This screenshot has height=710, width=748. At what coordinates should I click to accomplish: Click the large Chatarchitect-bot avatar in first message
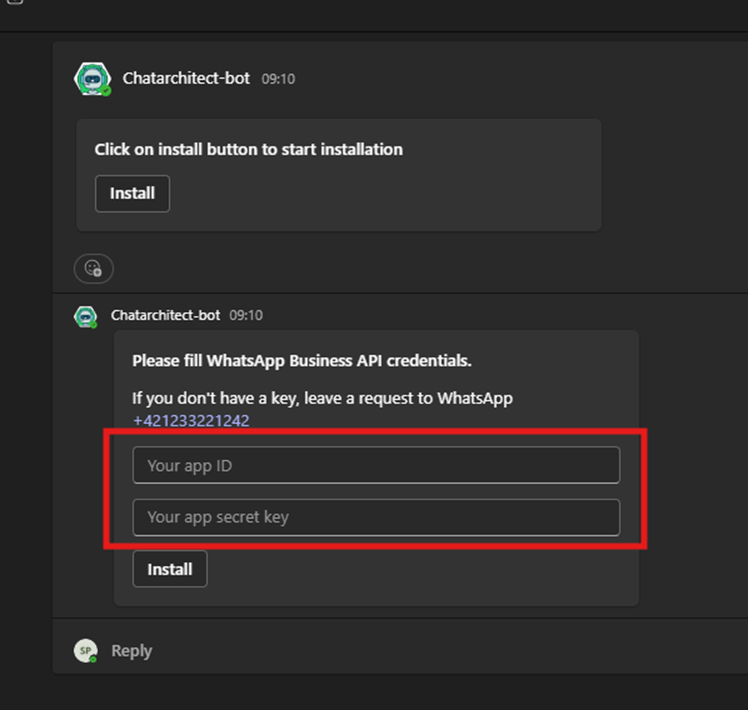pyautogui.click(x=93, y=79)
